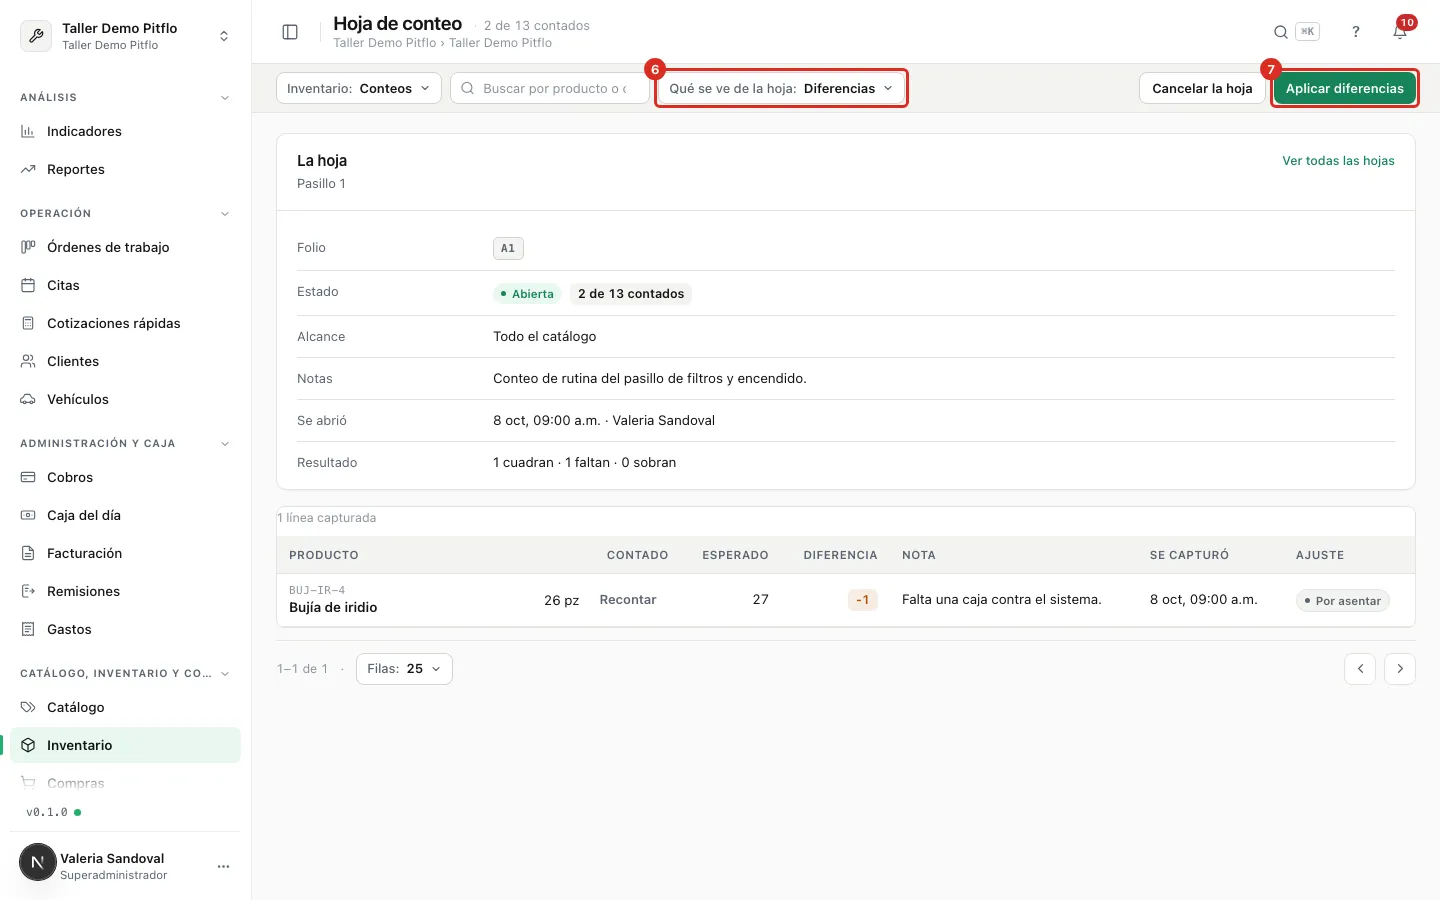Go to previous page arrow
The height and width of the screenshot is (900, 1440).
1360,669
